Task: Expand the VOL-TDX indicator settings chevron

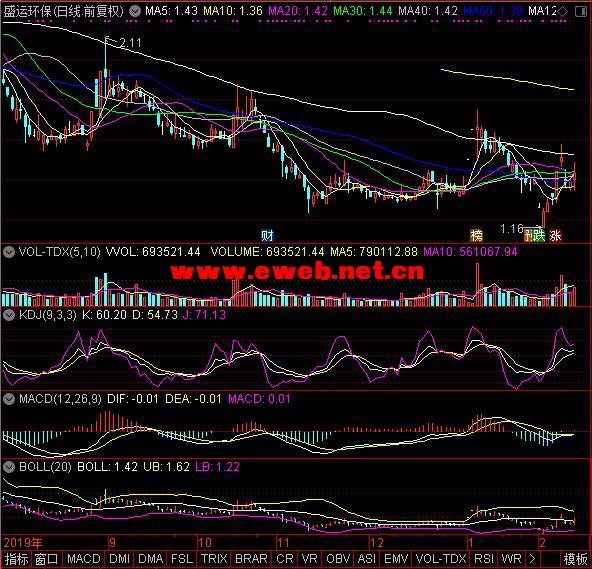Action: (x=9, y=252)
